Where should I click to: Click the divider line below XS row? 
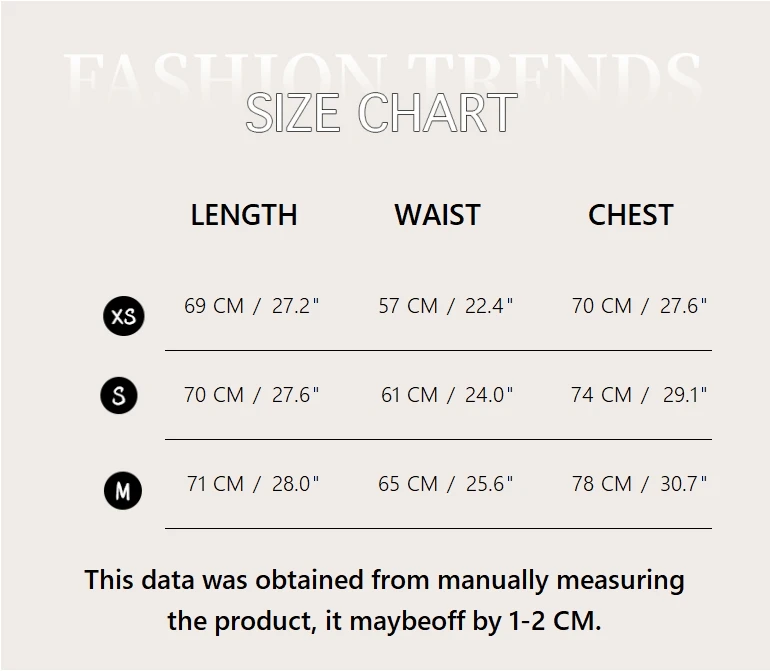pyautogui.click(x=438, y=351)
